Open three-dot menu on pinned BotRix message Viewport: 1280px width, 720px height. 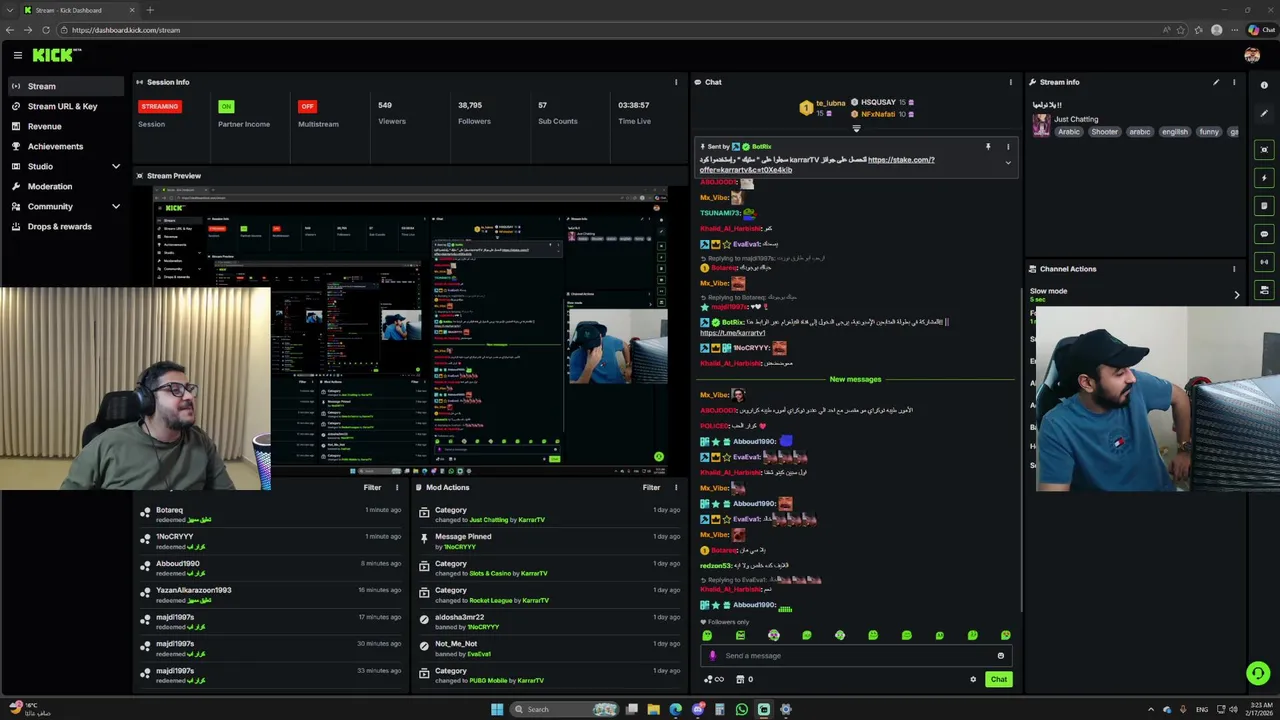click(x=1008, y=147)
